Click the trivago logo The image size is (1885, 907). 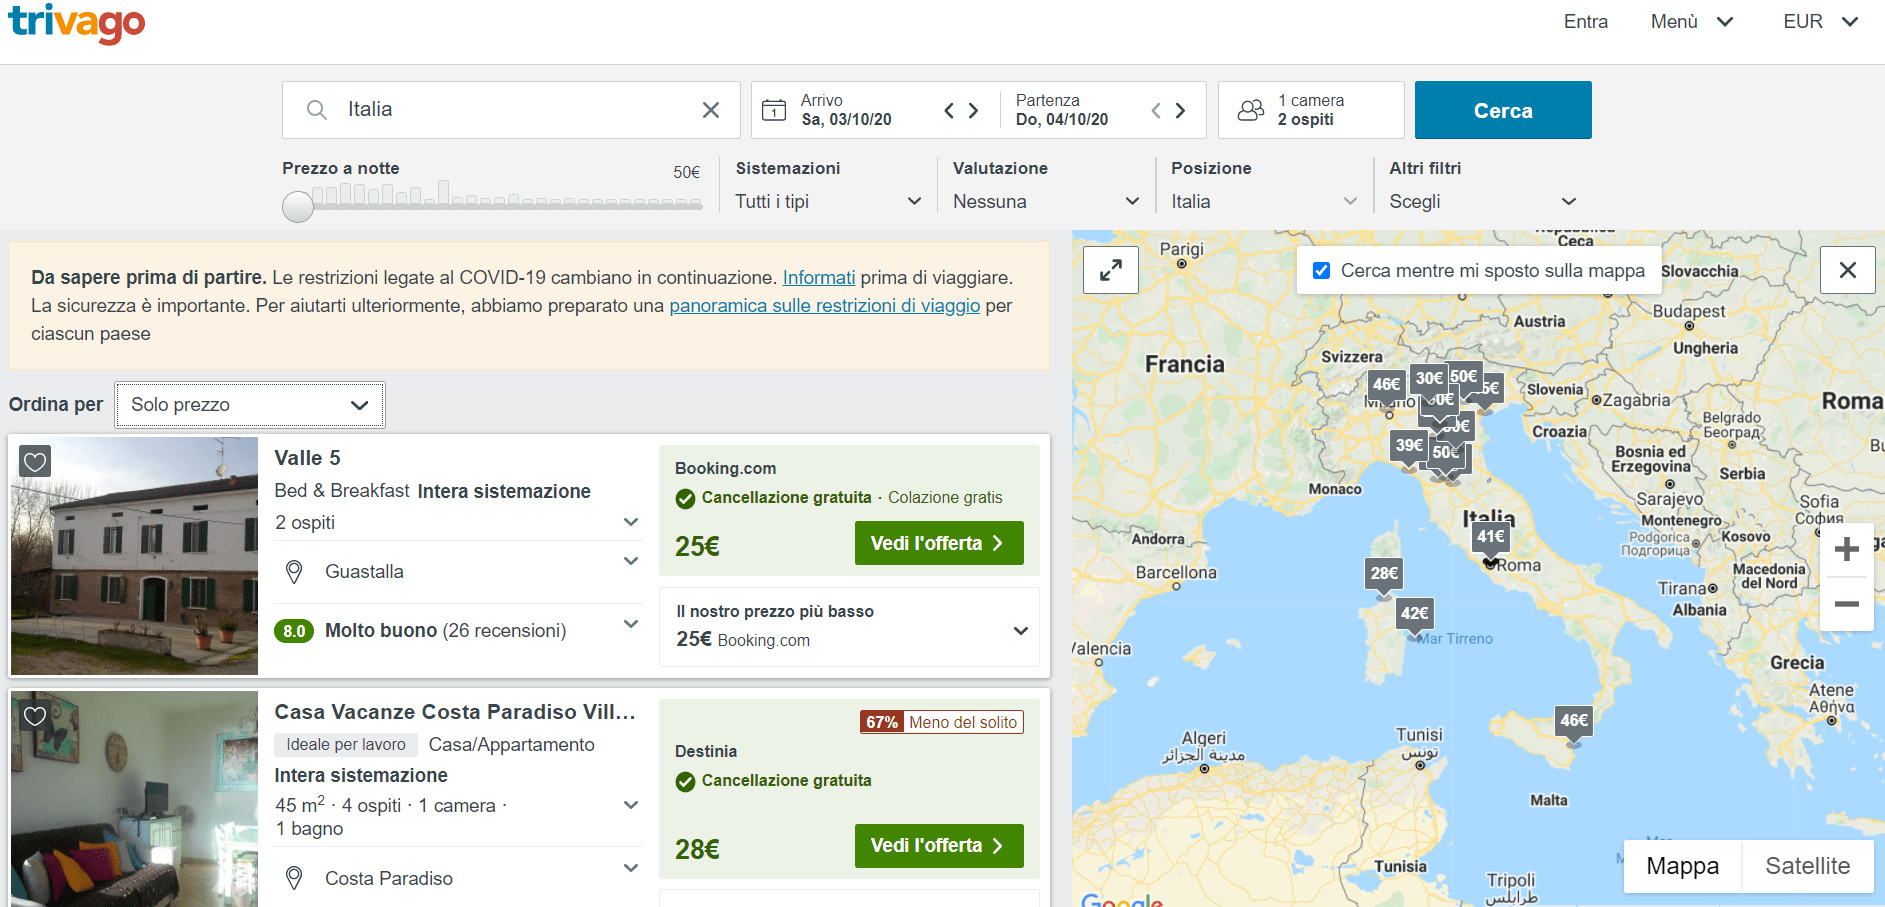76,23
